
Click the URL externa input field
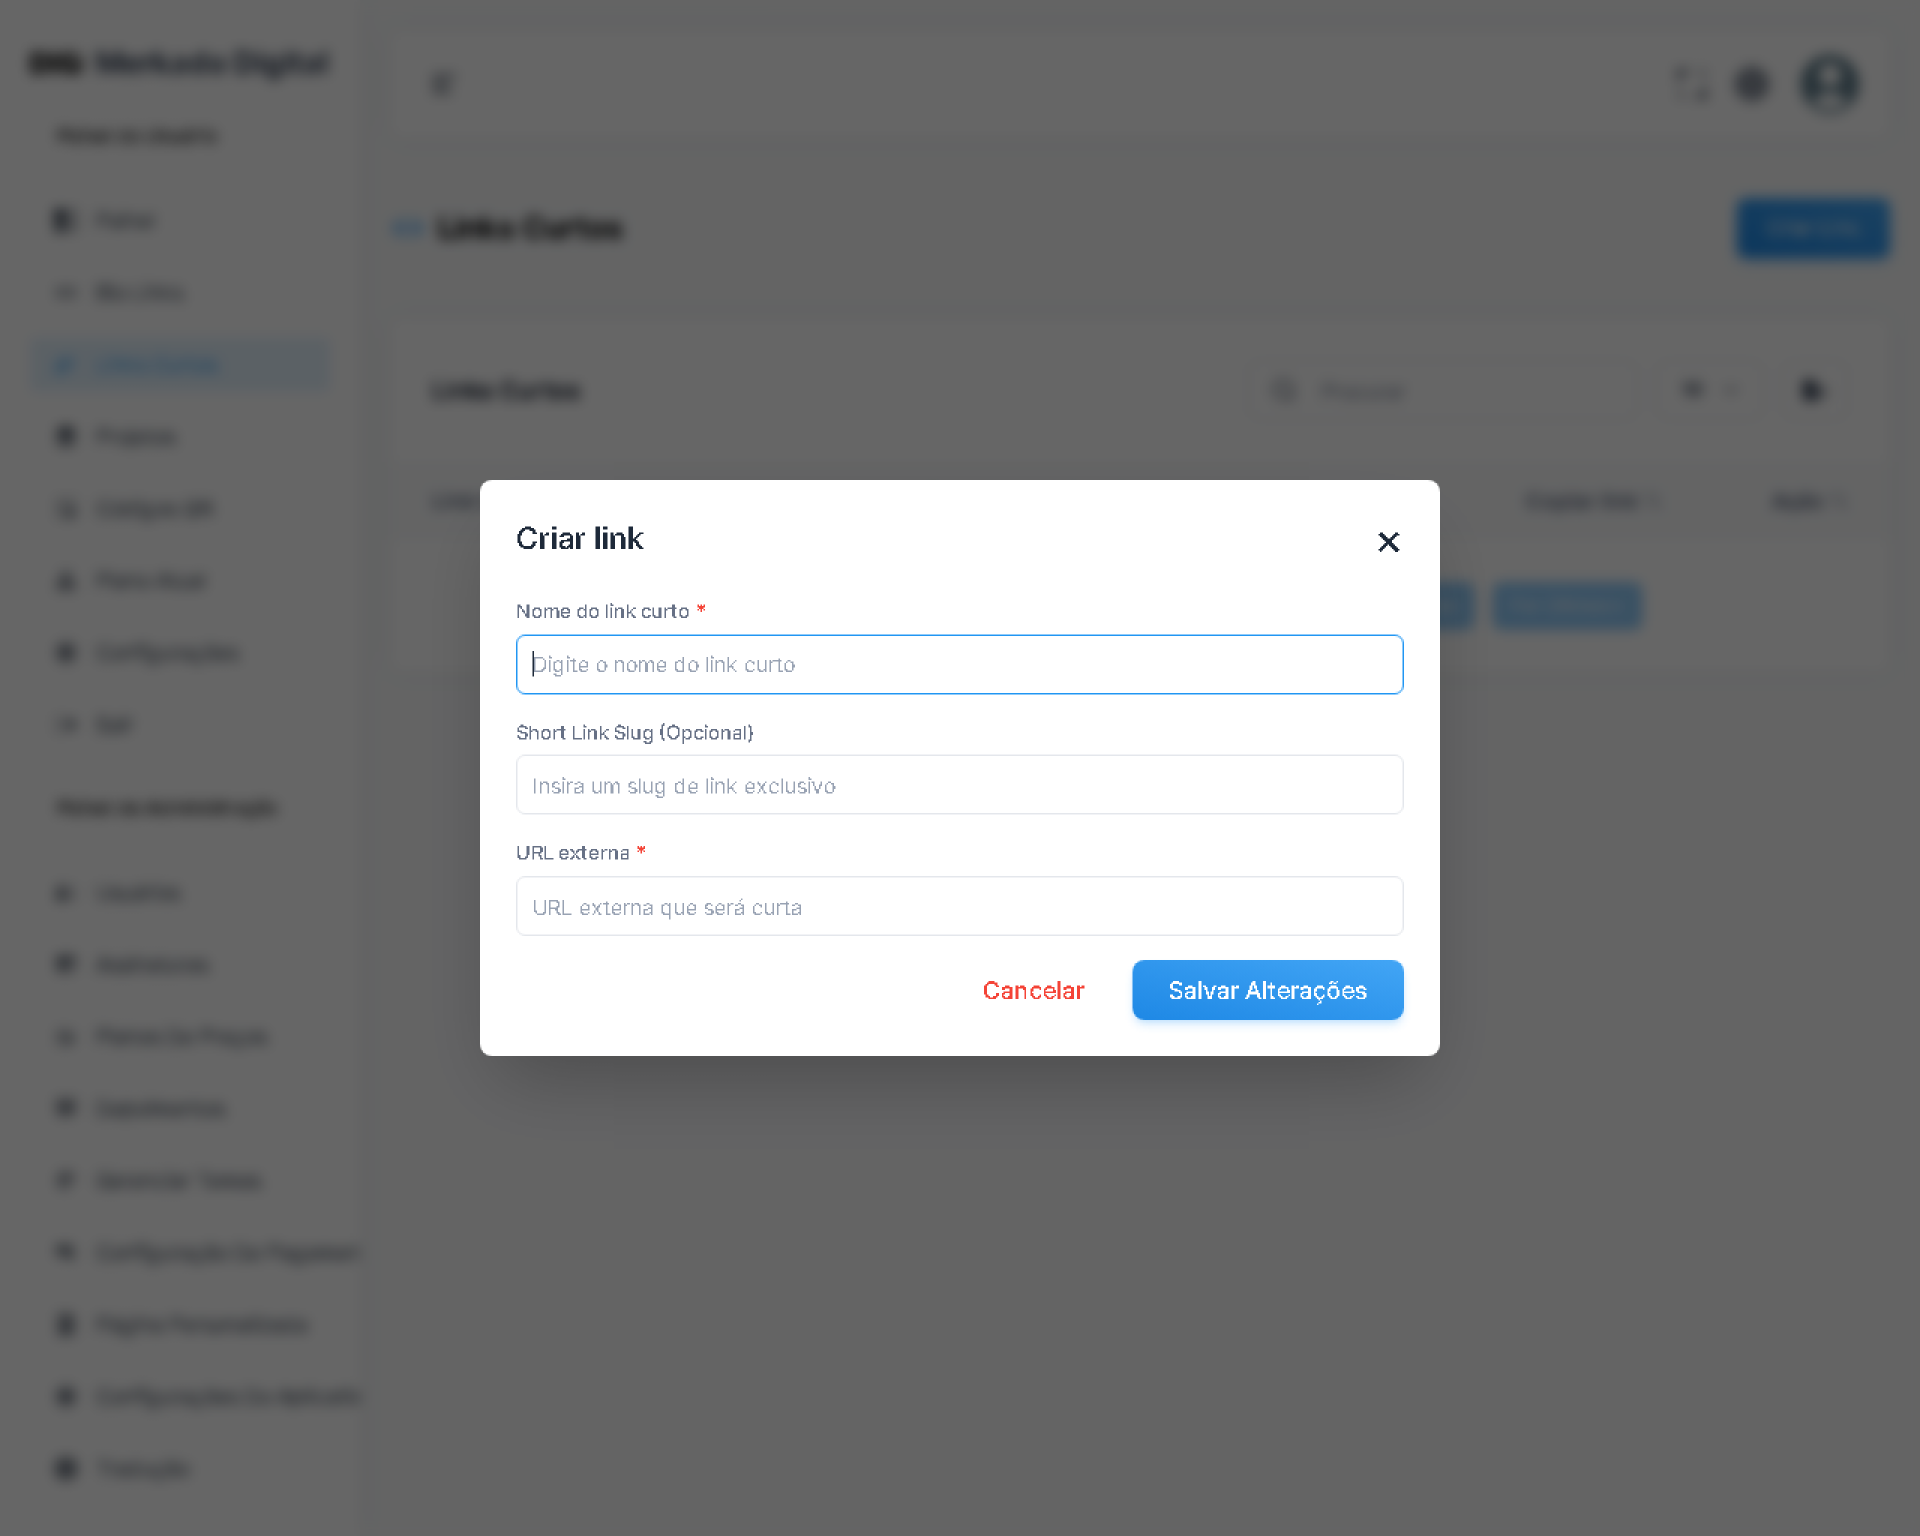click(959, 907)
